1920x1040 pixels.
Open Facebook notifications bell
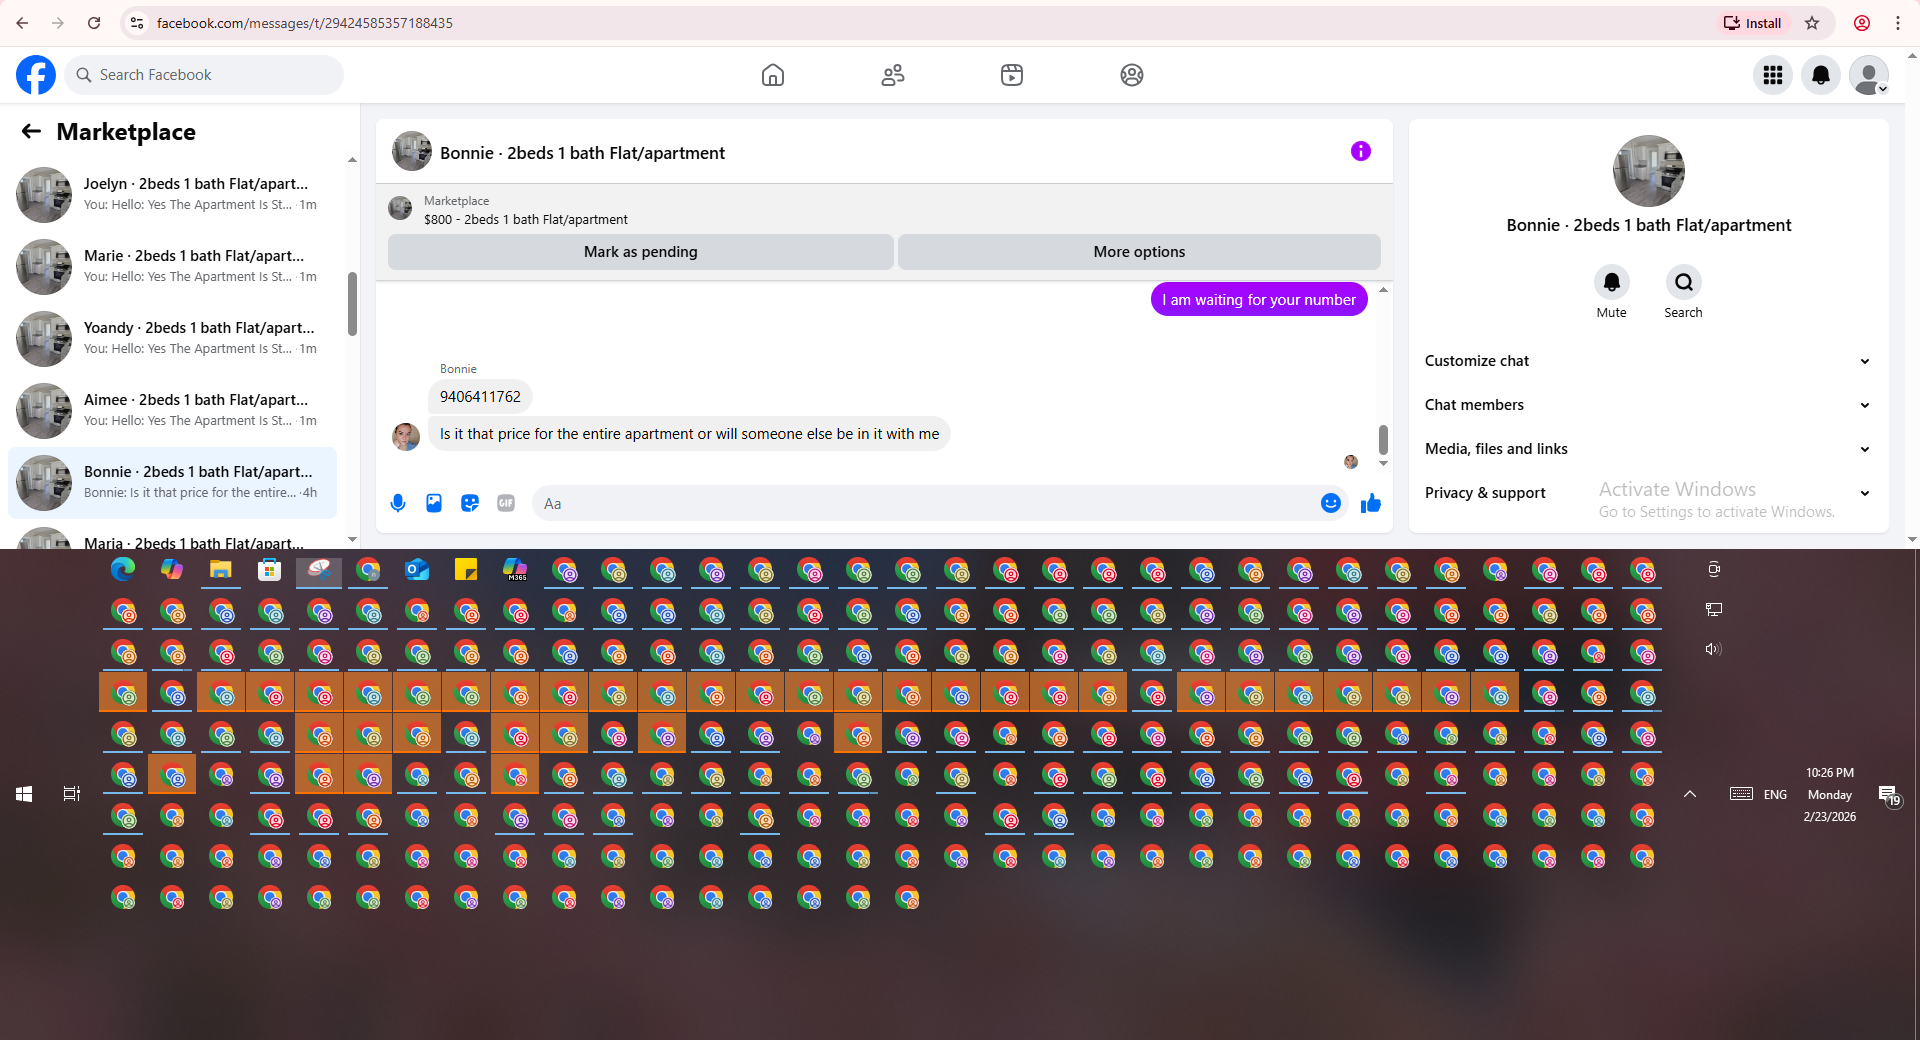point(1821,75)
